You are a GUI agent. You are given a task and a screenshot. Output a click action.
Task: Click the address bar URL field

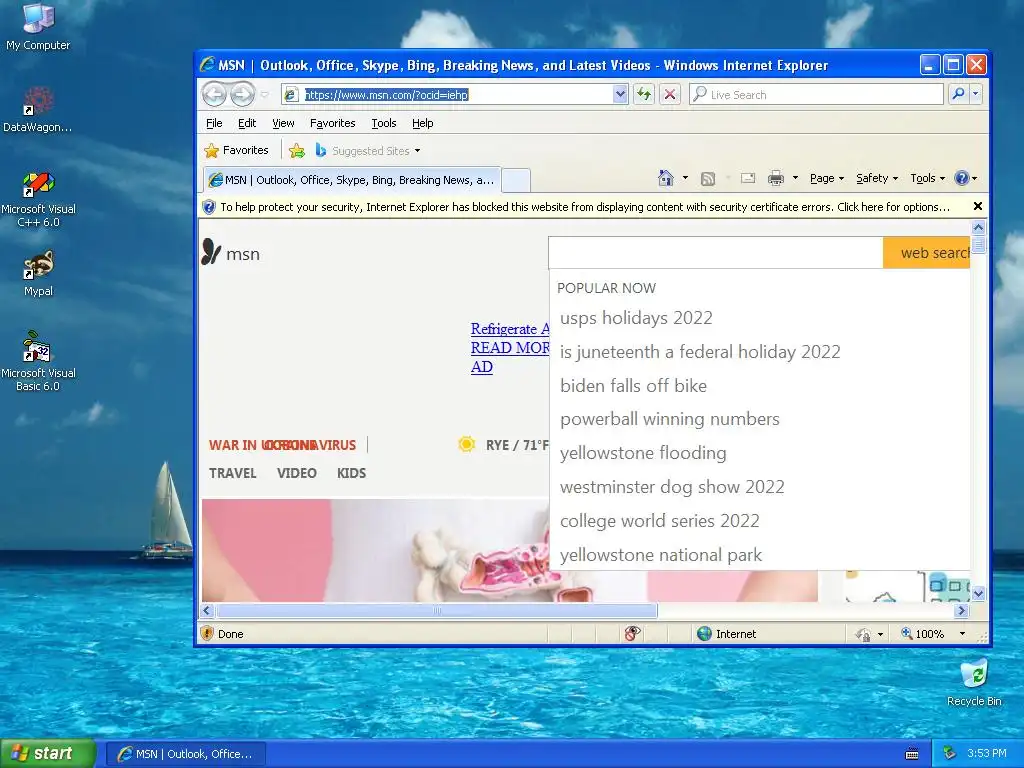tap(447, 95)
